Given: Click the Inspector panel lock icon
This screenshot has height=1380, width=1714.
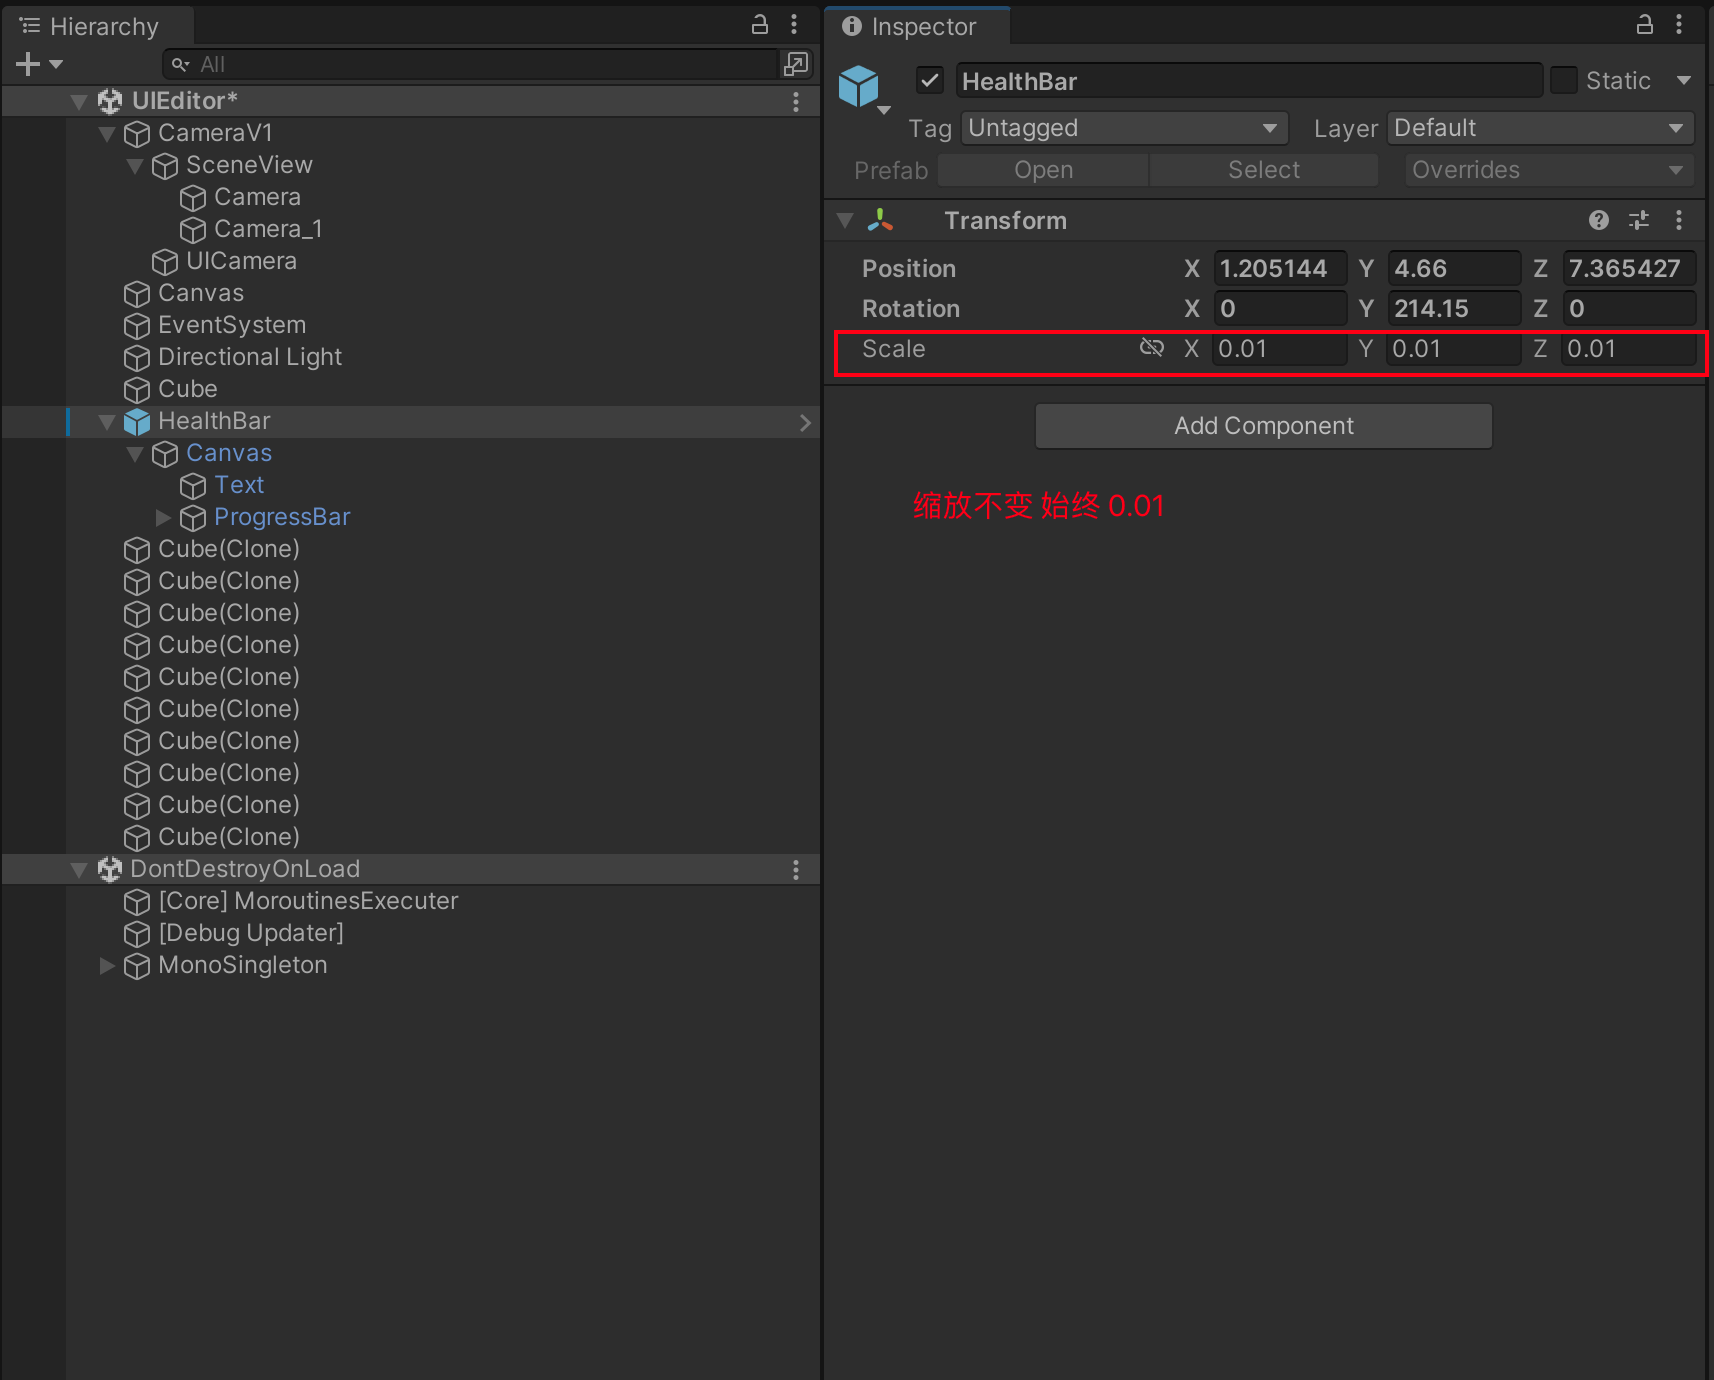Looking at the screenshot, I should (x=1645, y=25).
